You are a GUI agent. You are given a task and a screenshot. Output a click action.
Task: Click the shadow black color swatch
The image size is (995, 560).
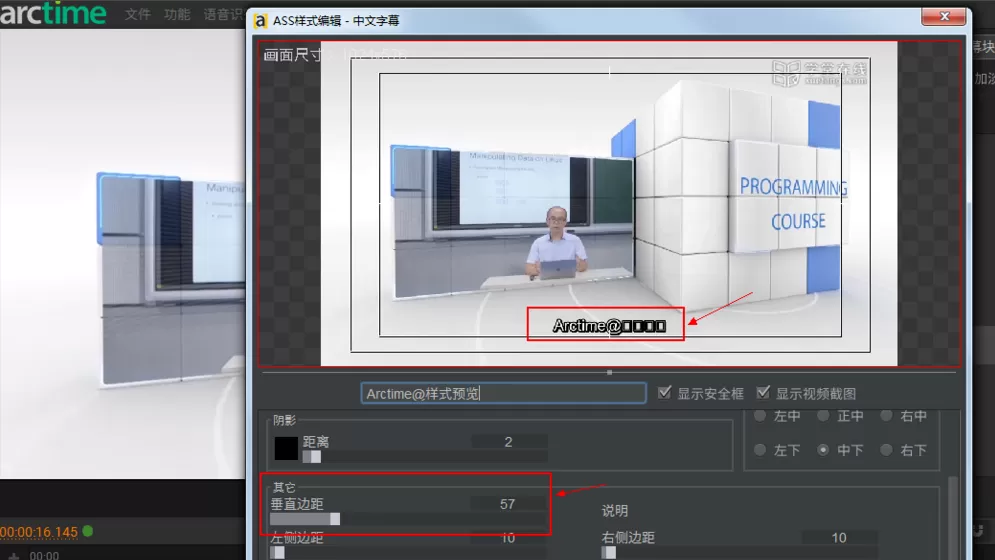(x=286, y=448)
